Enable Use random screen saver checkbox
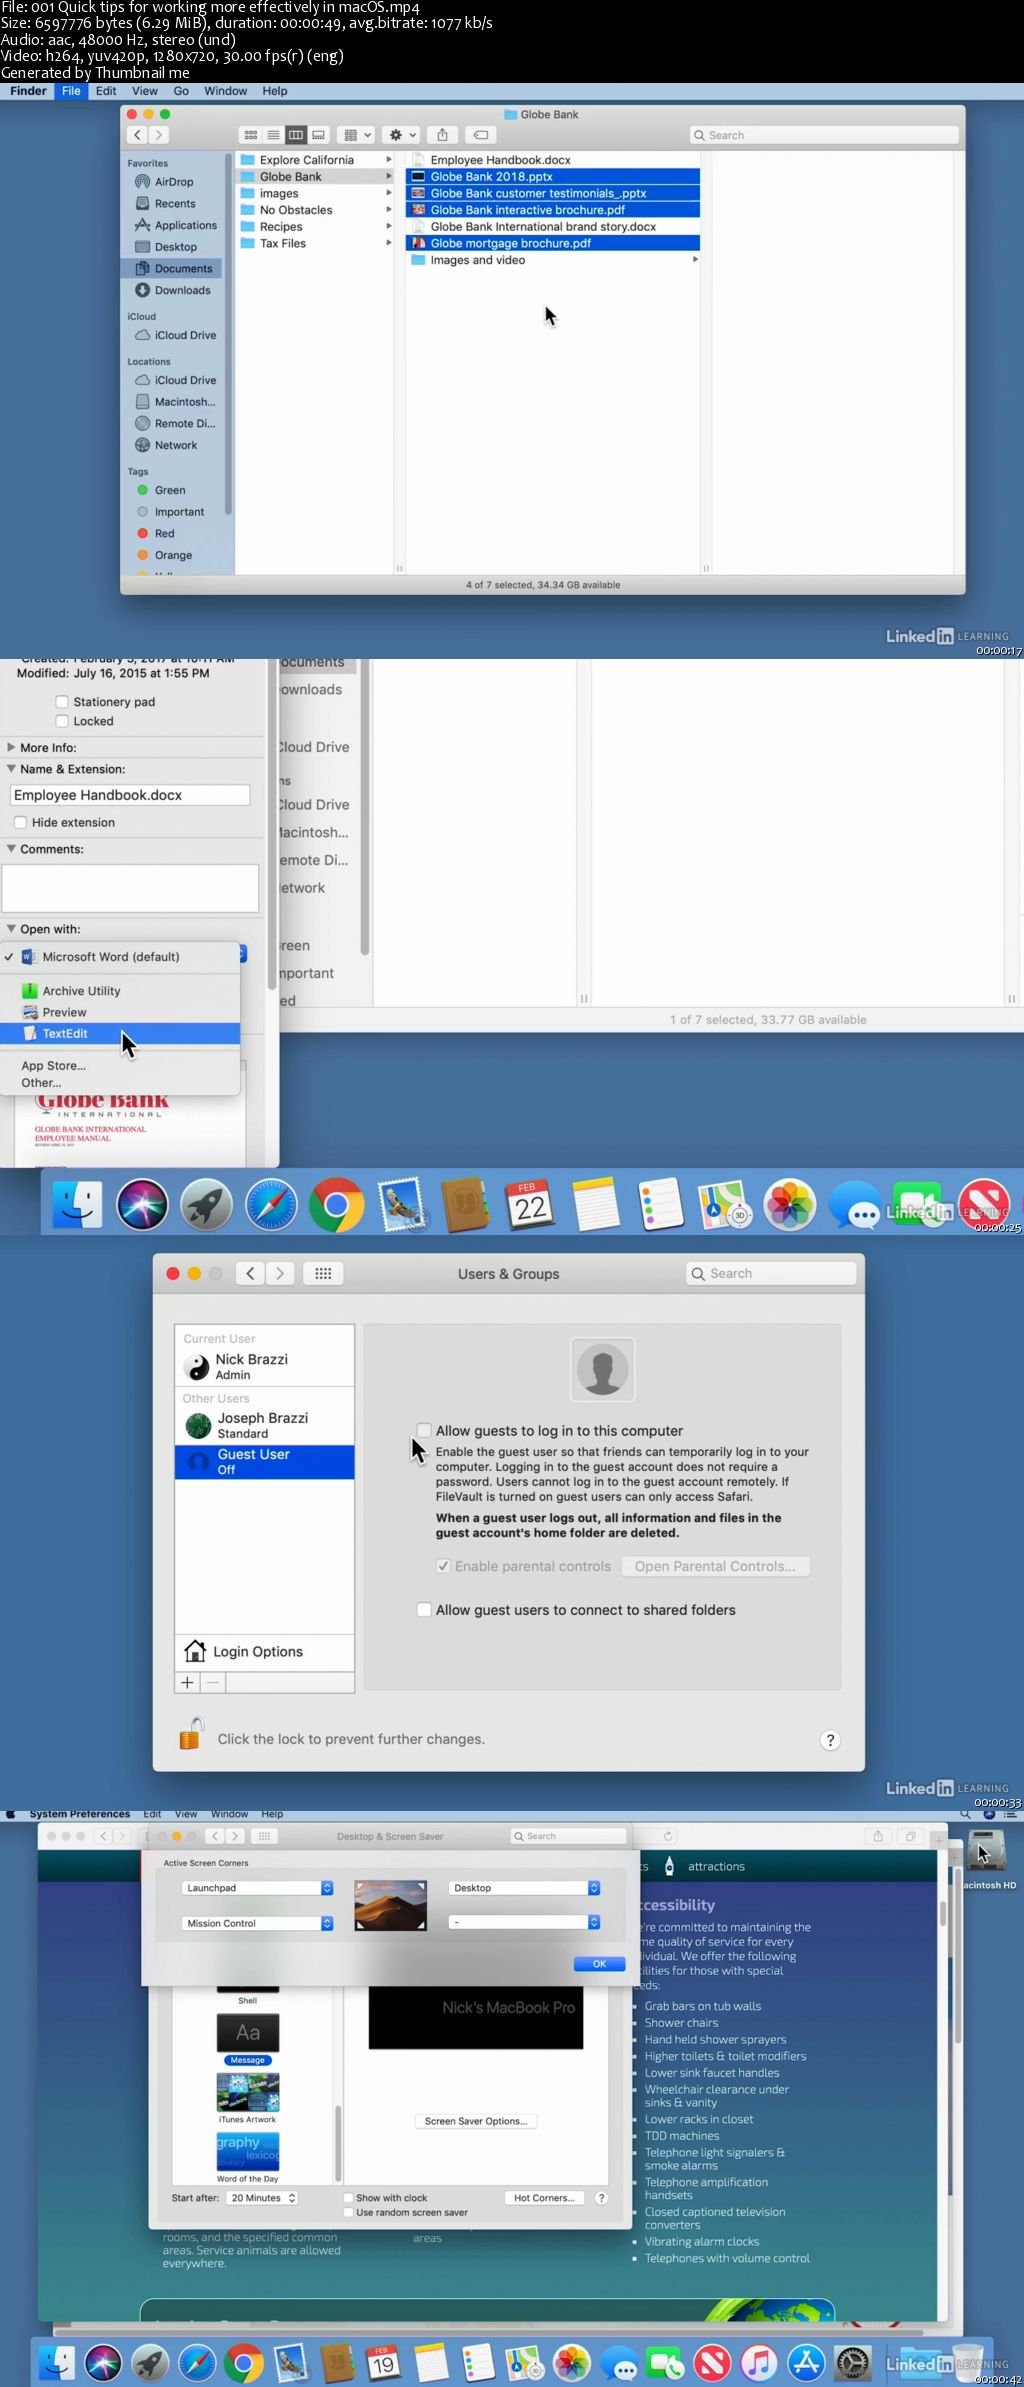The image size is (1024, 2387). tap(348, 2212)
